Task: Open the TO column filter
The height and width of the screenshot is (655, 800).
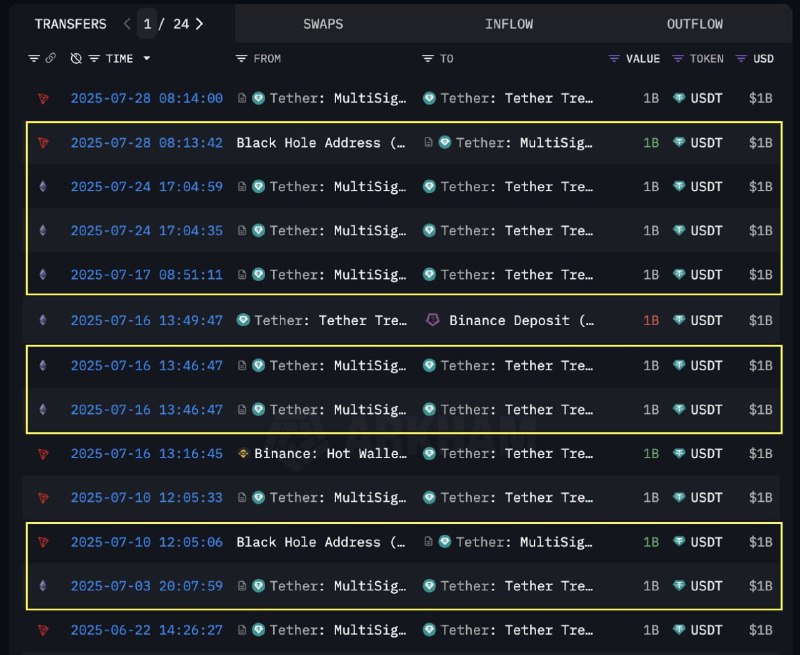Action: (428, 59)
